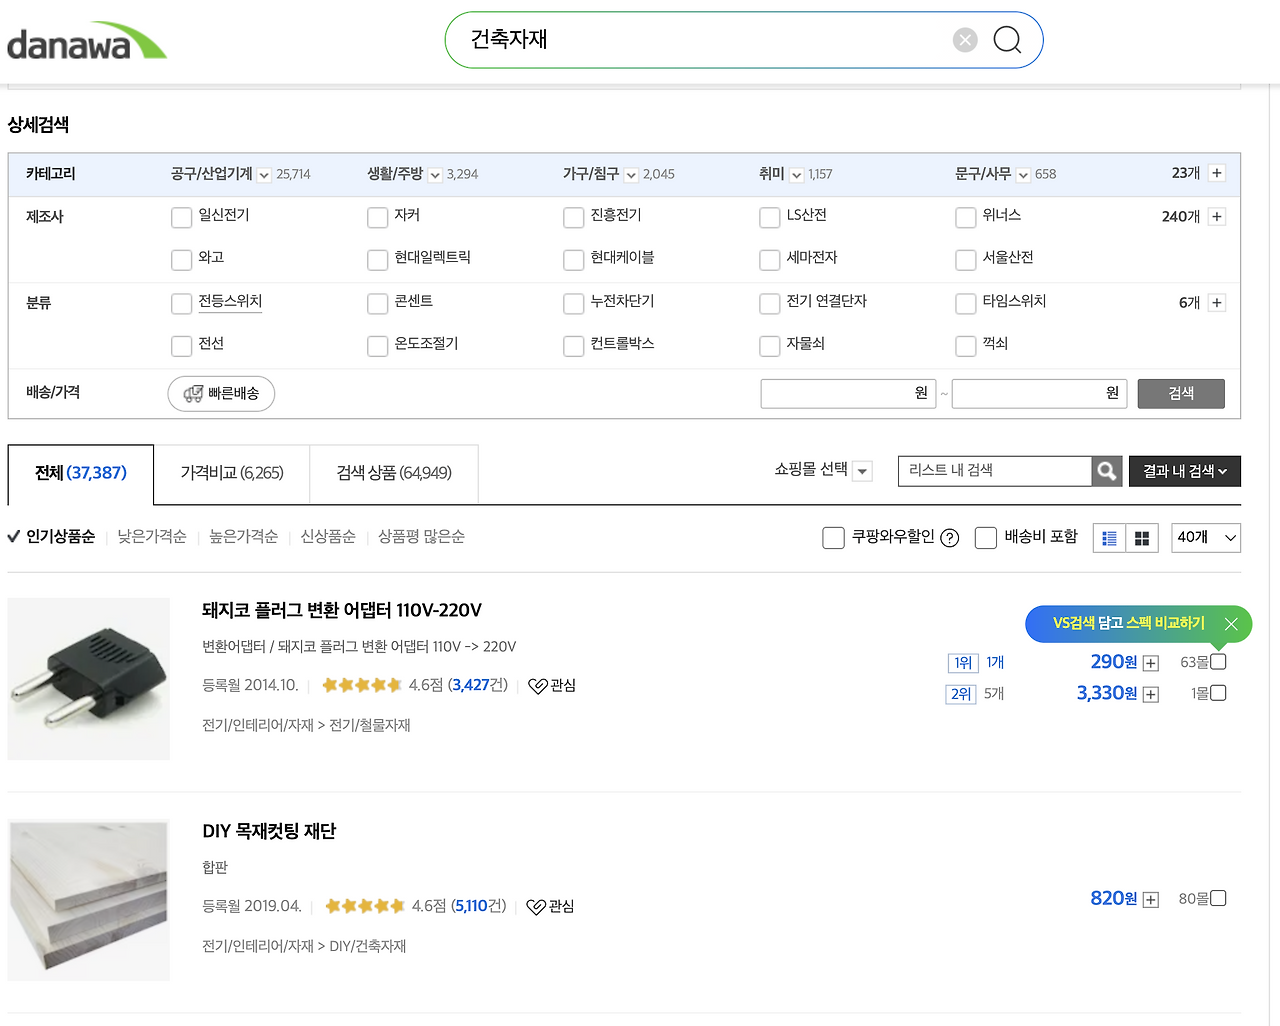The height and width of the screenshot is (1026, 1280).
Task: Sort results by 낮은가격순
Action: 152,537
